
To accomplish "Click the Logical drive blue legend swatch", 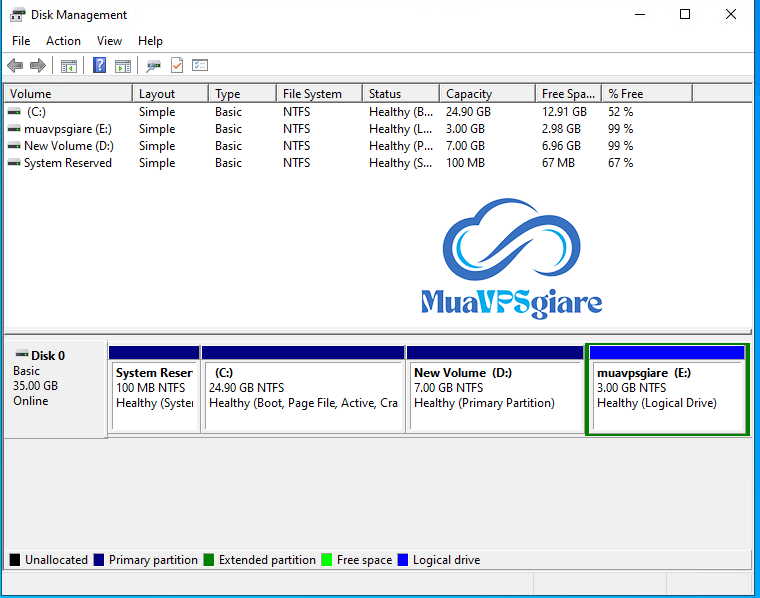I will (403, 560).
